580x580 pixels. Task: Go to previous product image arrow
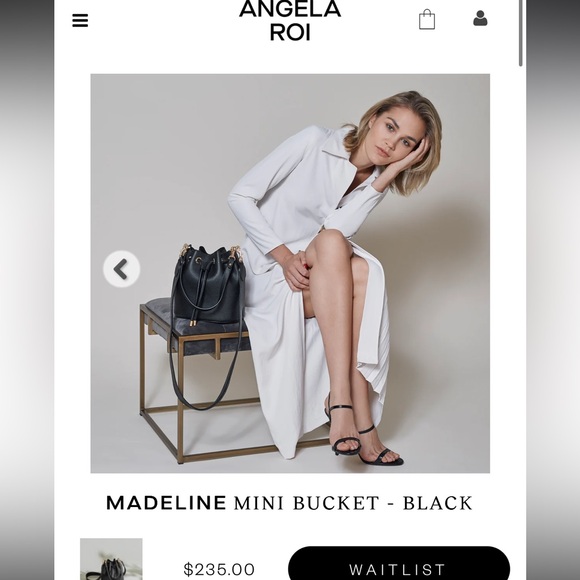point(121,269)
